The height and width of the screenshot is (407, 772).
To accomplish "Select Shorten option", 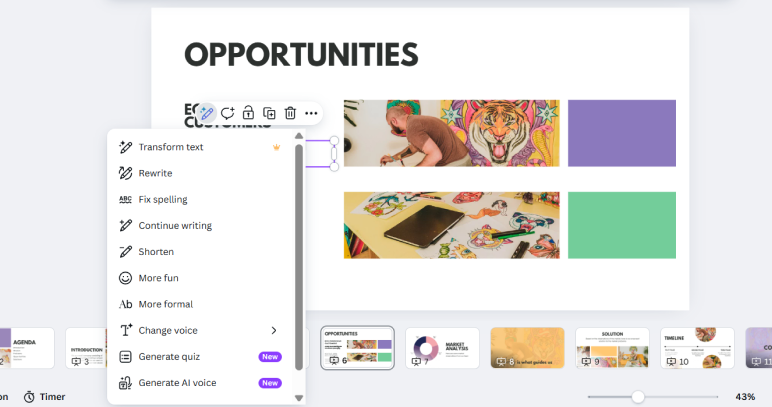I will point(199,251).
